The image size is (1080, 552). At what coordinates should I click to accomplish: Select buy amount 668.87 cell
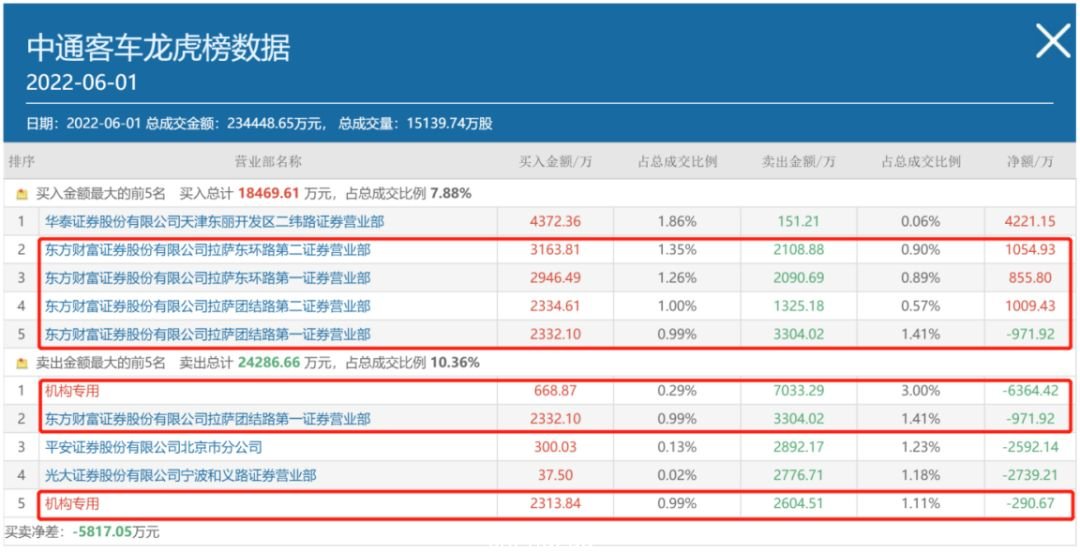pos(555,391)
